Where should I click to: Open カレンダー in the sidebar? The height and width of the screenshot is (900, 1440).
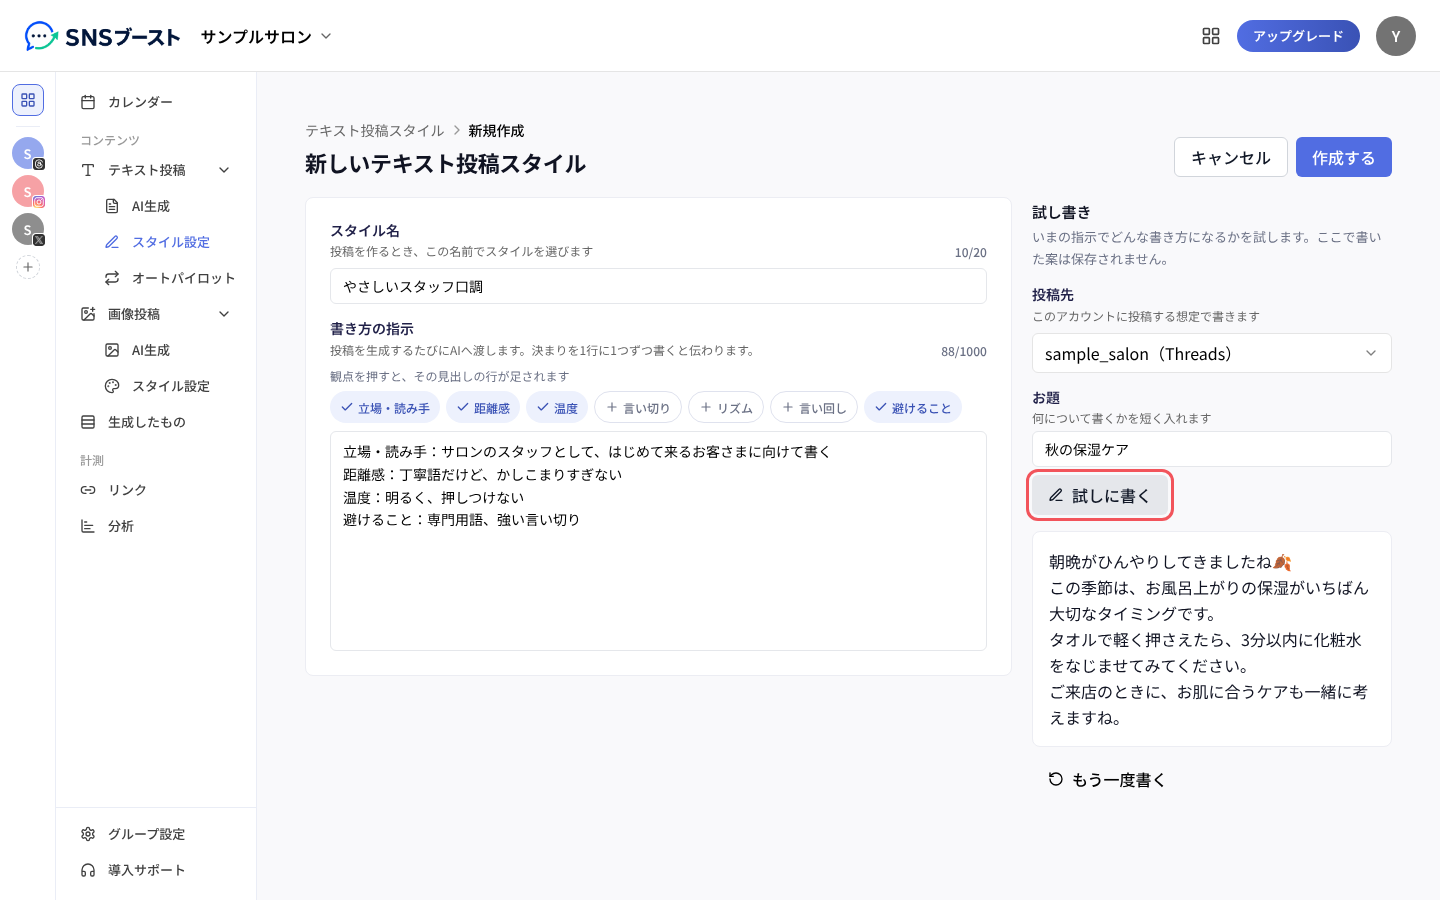[x=156, y=102]
